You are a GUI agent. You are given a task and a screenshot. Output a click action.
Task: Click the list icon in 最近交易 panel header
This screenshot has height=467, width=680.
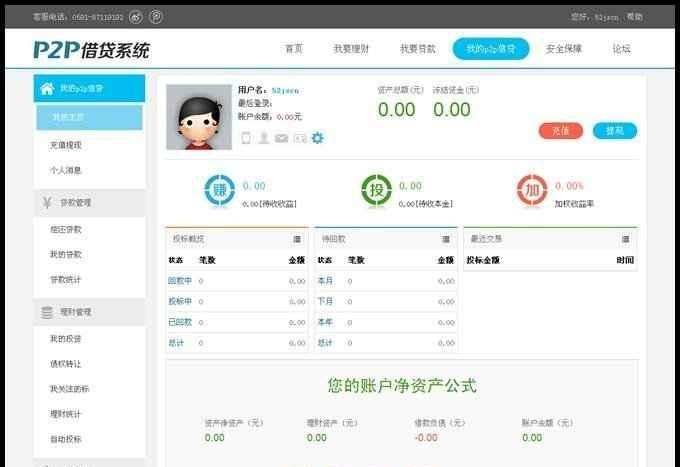click(625, 239)
